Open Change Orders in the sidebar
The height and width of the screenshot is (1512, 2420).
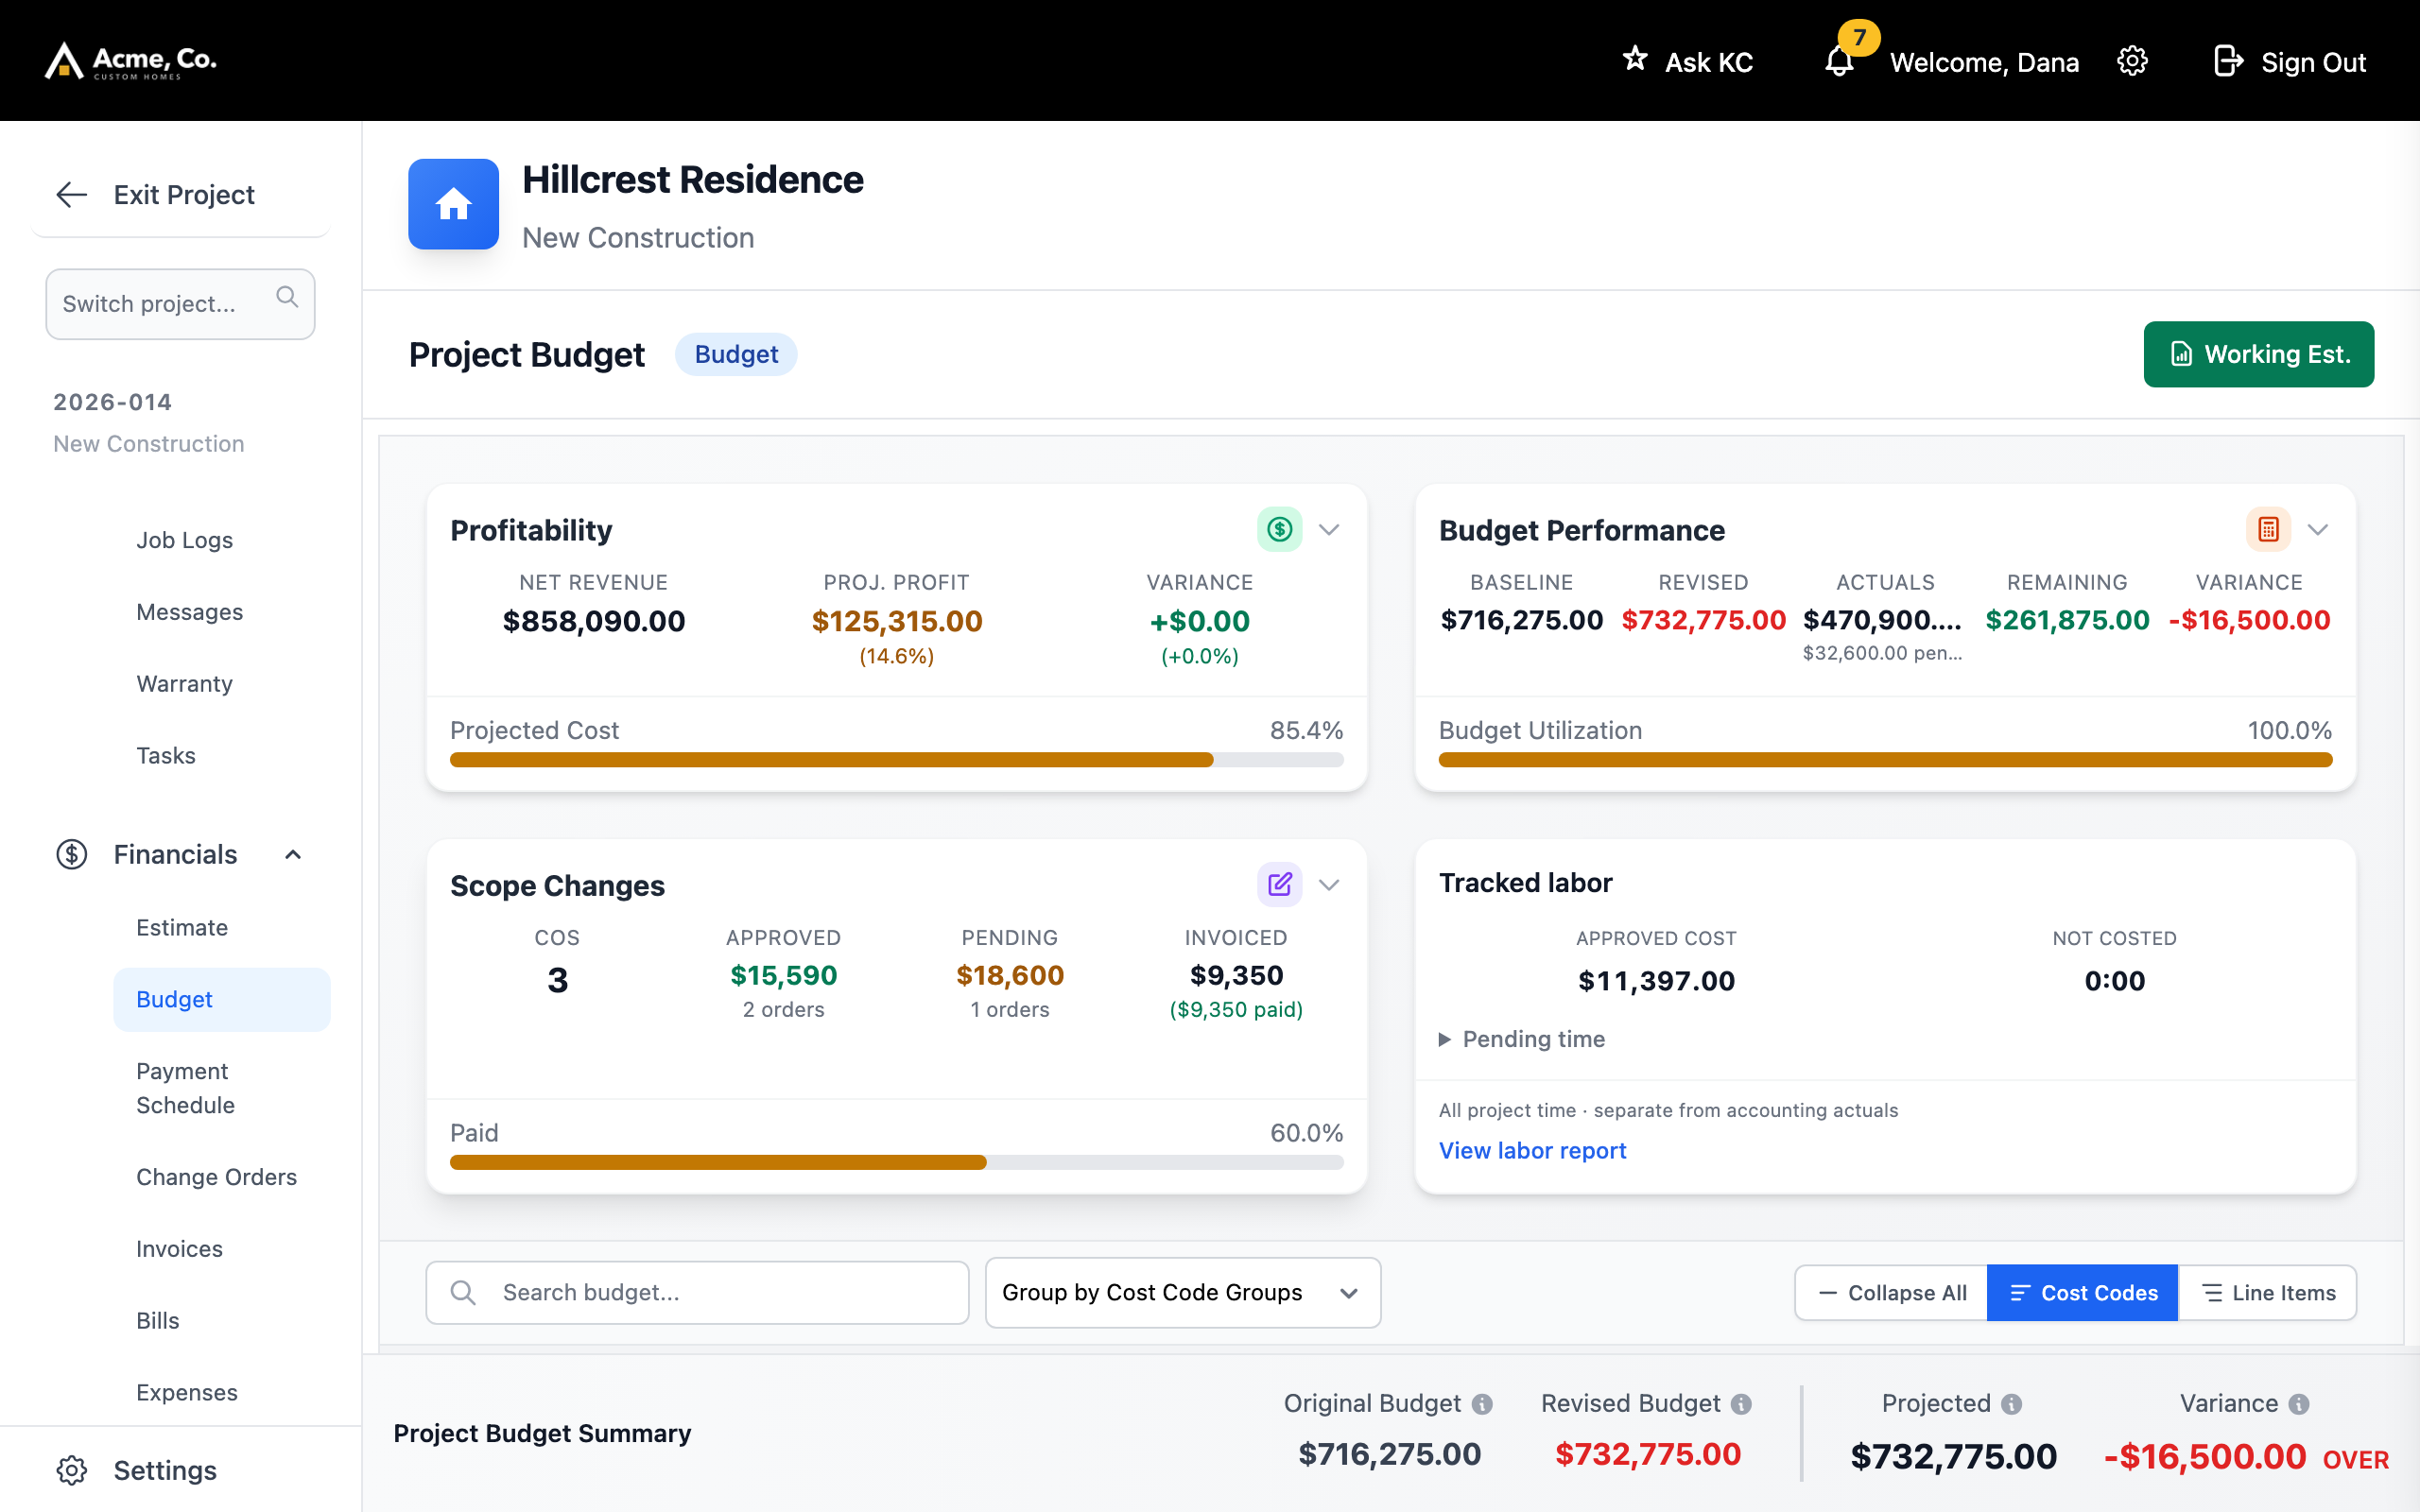(216, 1177)
